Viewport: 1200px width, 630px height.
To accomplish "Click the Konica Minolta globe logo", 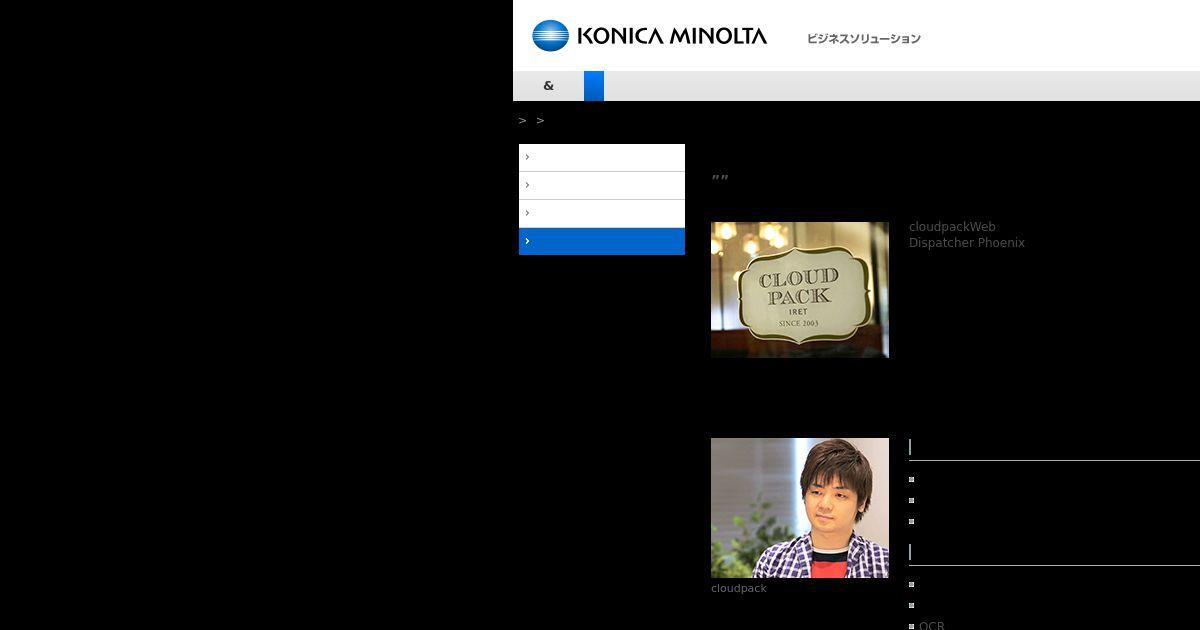I will pos(550,36).
